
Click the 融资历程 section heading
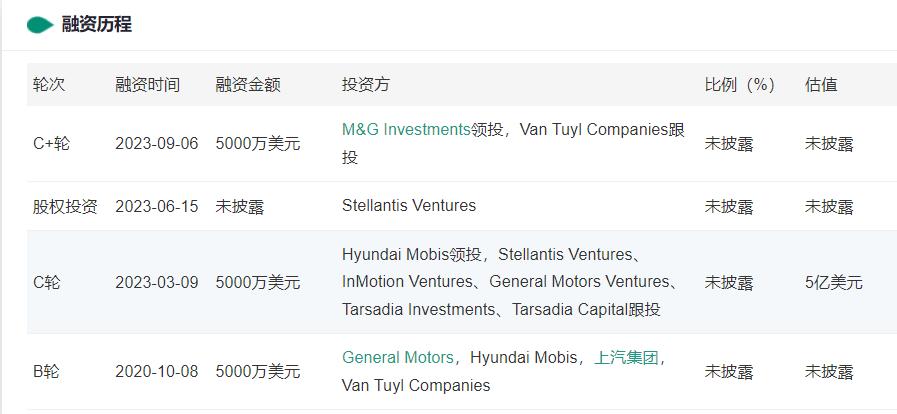click(x=96, y=25)
